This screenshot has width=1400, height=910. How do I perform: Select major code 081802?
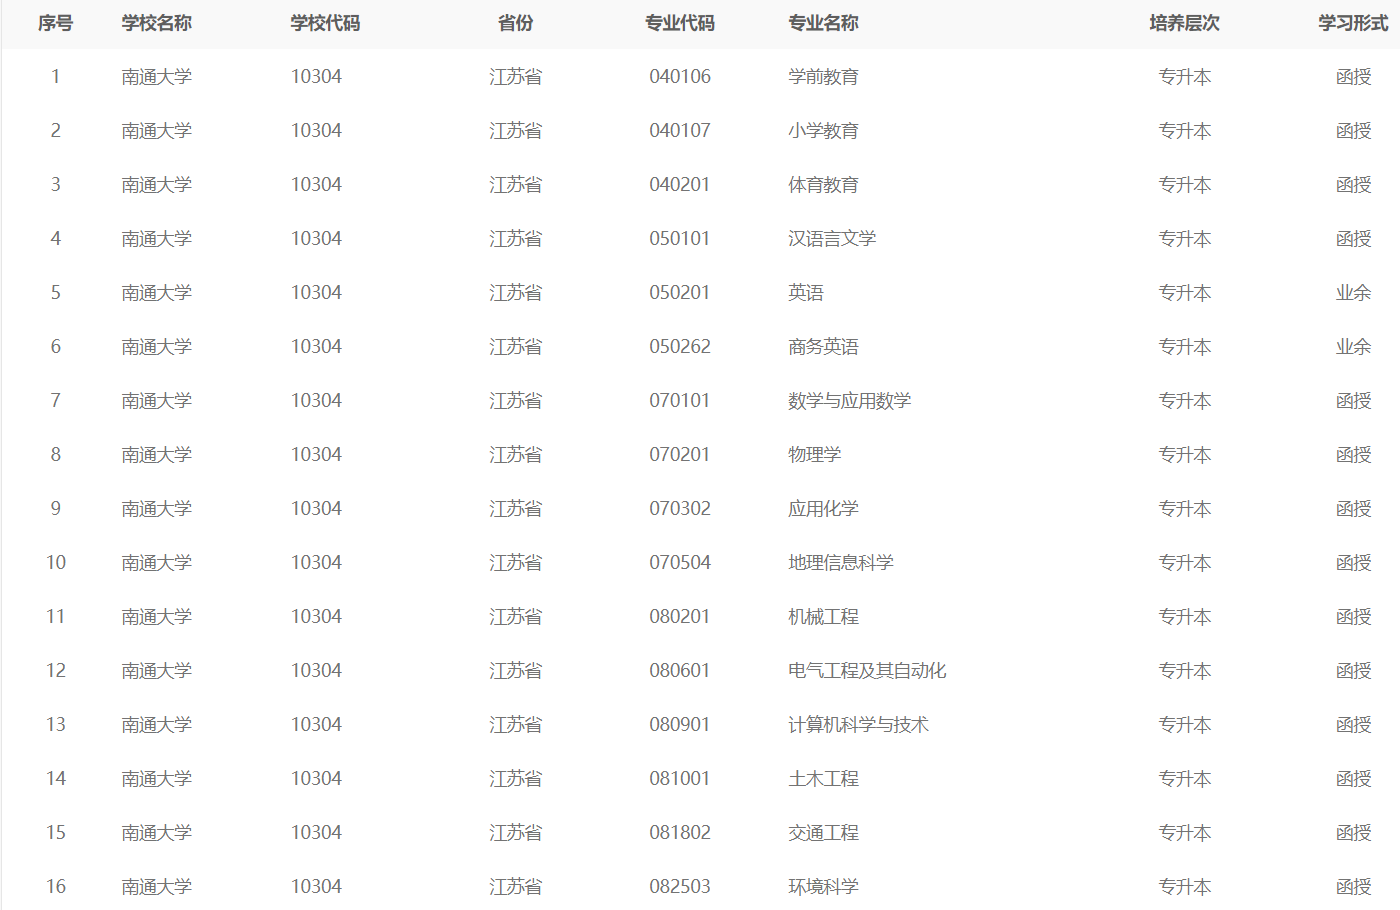(680, 833)
